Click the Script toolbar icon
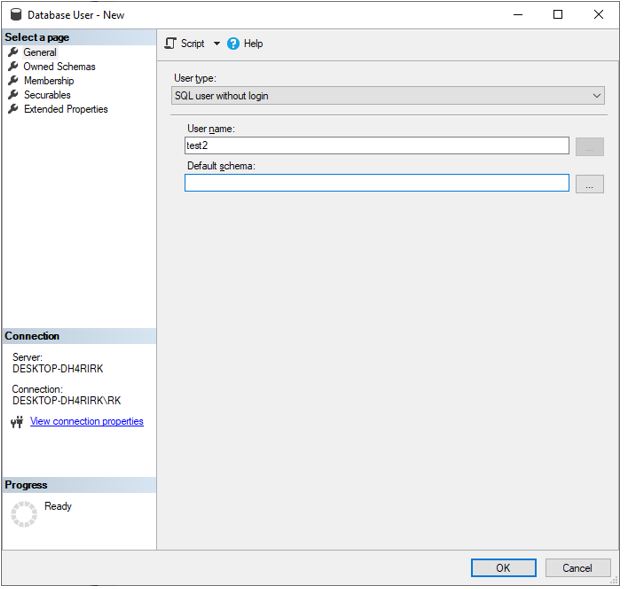Image resolution: width=624 pixels, height=589 pixels. click(171, 44)
